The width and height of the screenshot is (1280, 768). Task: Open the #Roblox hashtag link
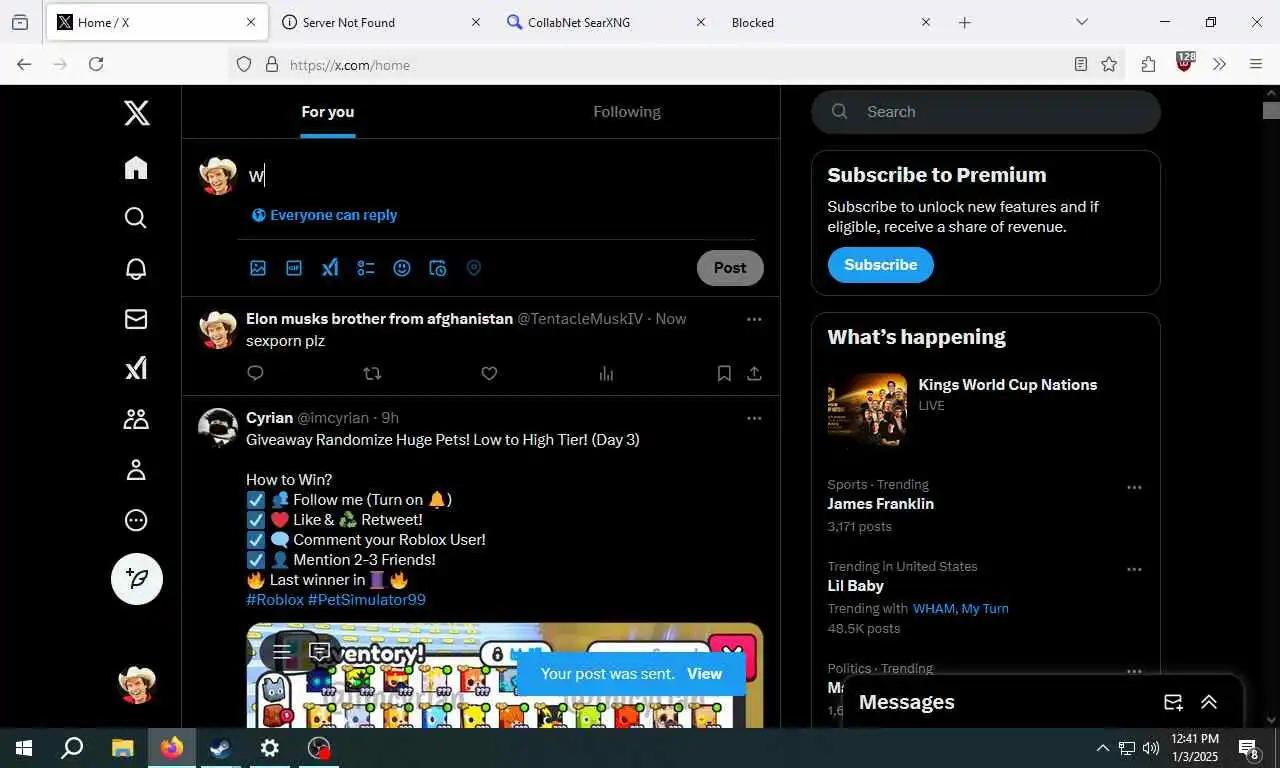click(275, 600)
